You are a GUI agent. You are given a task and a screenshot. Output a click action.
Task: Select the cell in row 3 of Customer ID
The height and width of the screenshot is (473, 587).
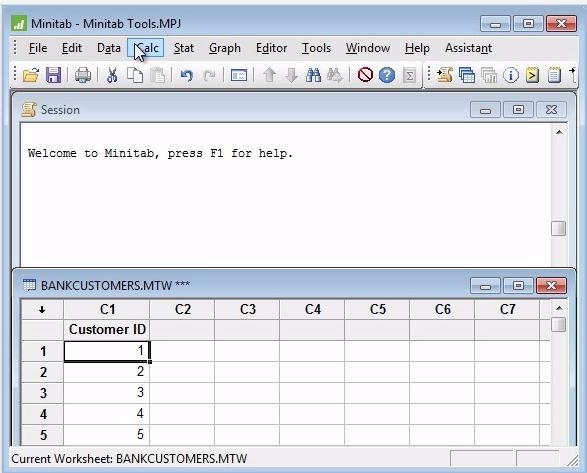click(107, 393)
